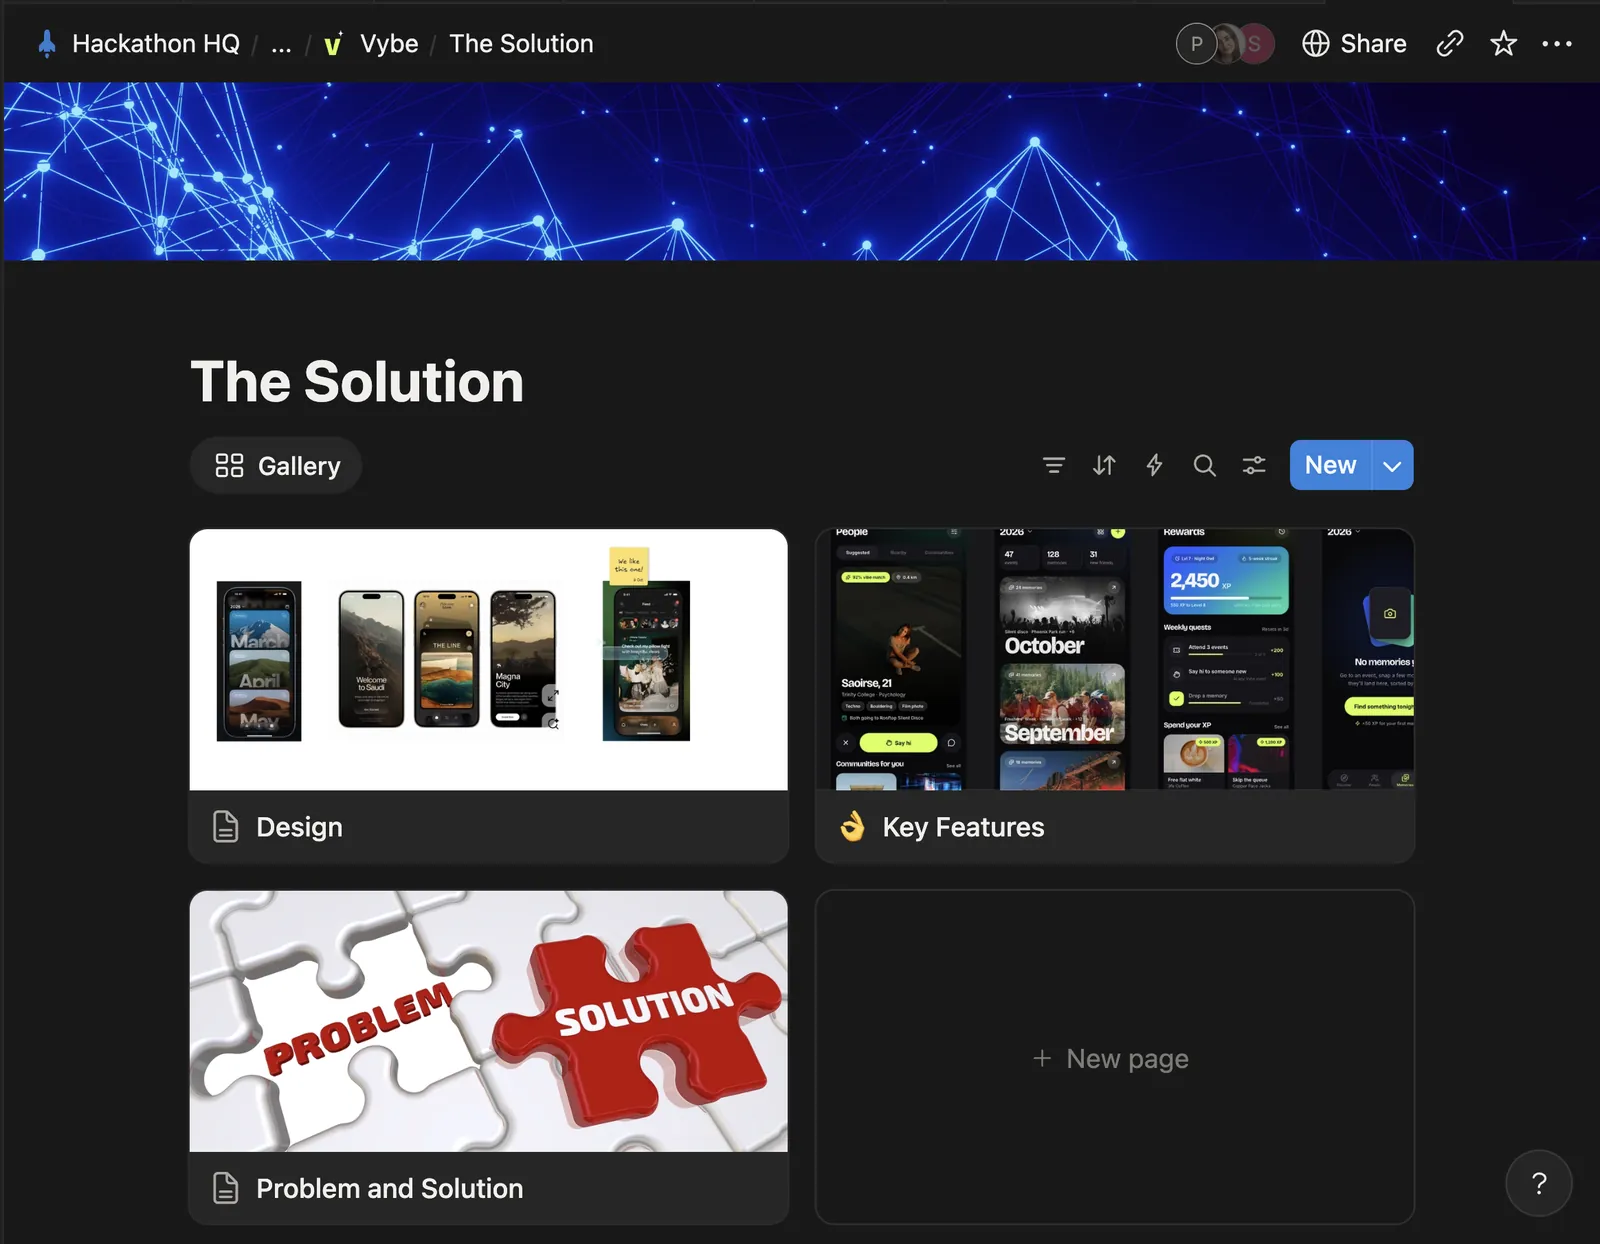Click The Solution page heading

coord(357,382)
